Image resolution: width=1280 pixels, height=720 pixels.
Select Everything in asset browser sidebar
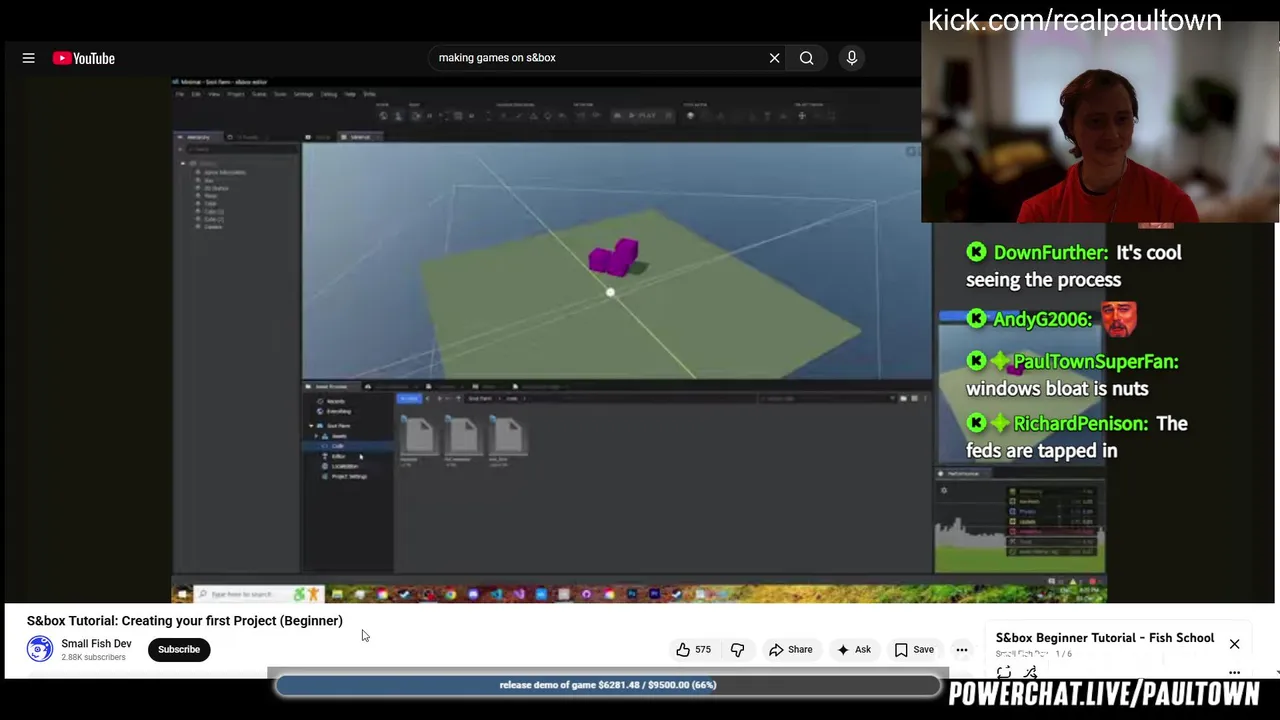338,411
